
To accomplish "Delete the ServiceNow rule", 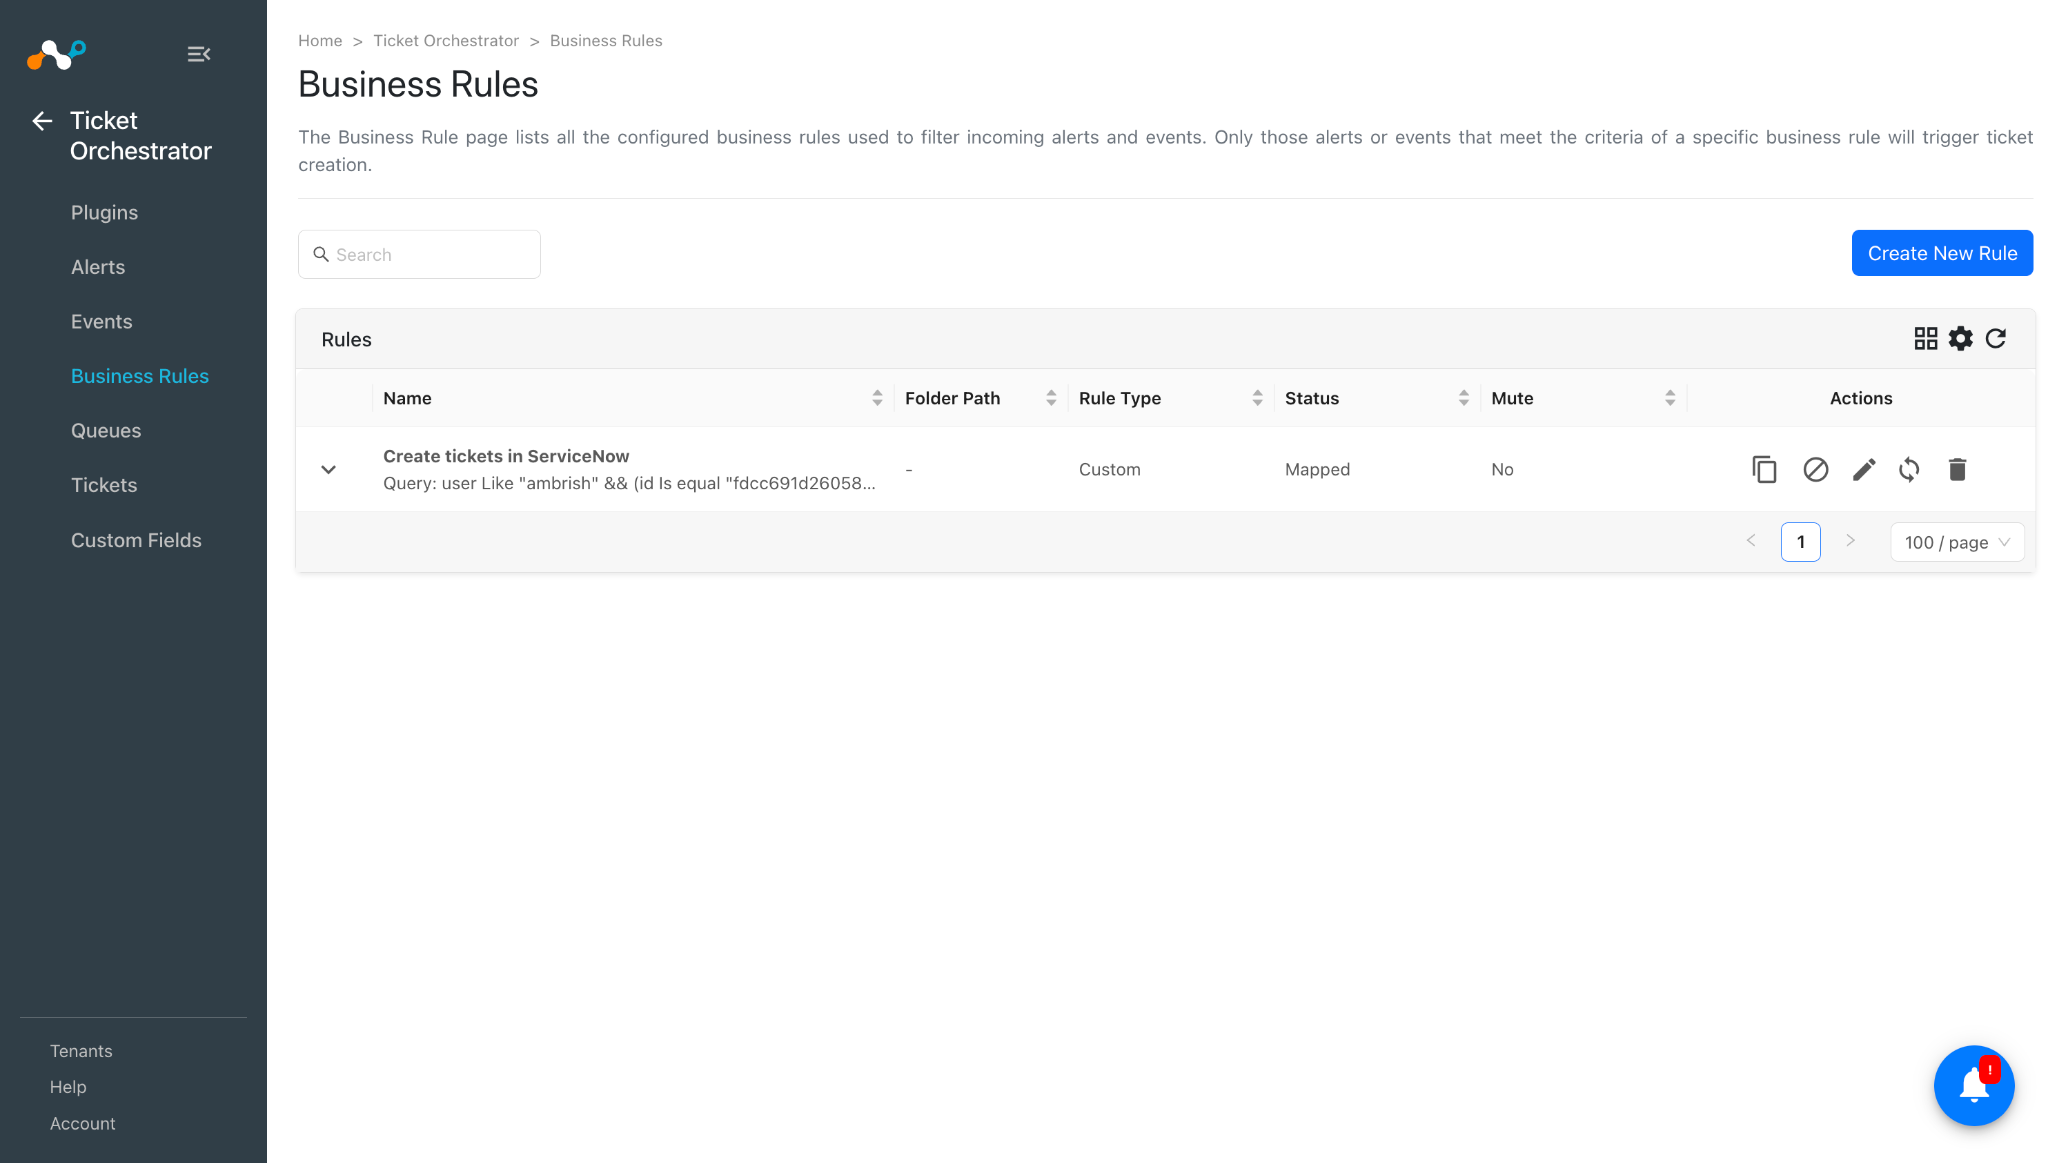I will coord(1958,469).
